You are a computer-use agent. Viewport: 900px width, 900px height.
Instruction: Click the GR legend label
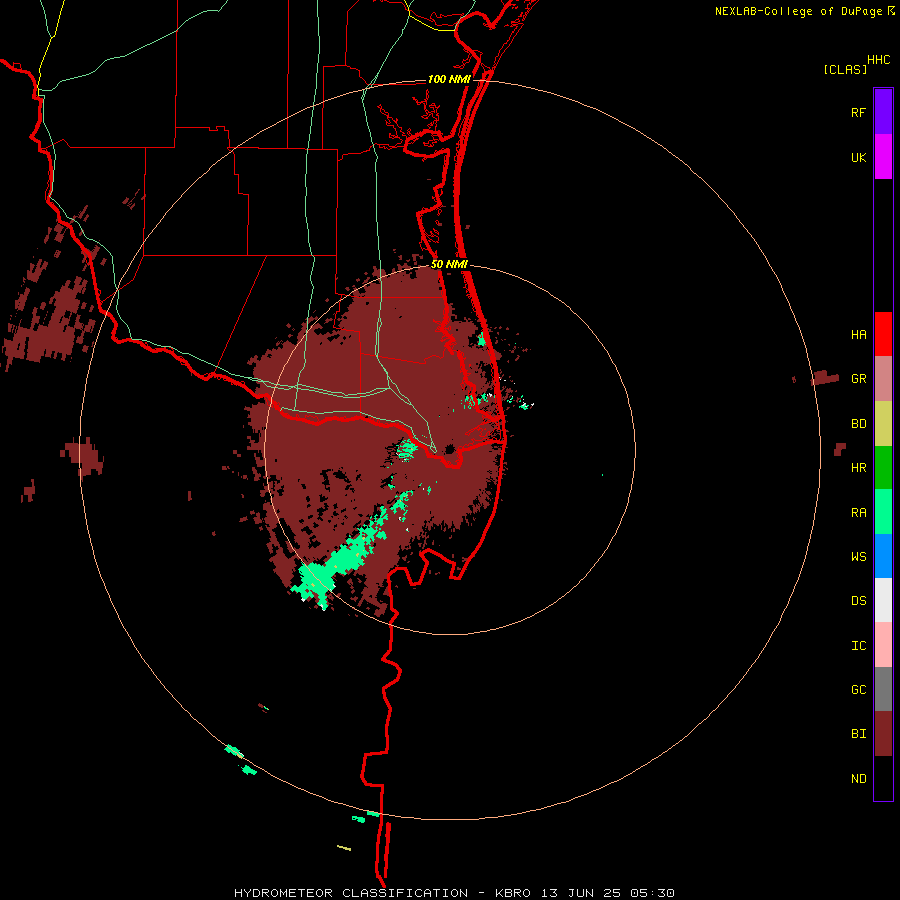click(859, 379)
